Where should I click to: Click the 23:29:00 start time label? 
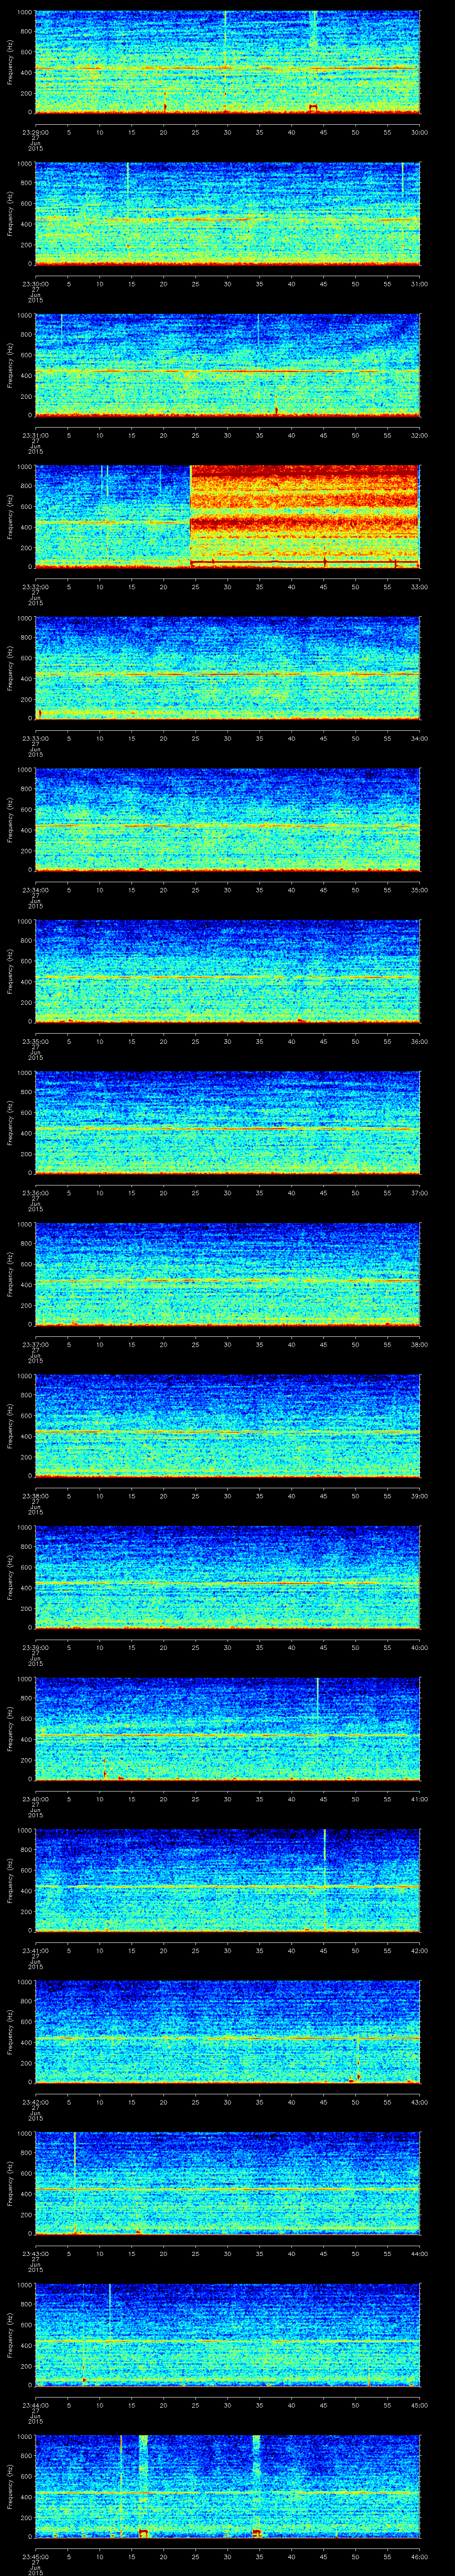[x=35, y=131]
